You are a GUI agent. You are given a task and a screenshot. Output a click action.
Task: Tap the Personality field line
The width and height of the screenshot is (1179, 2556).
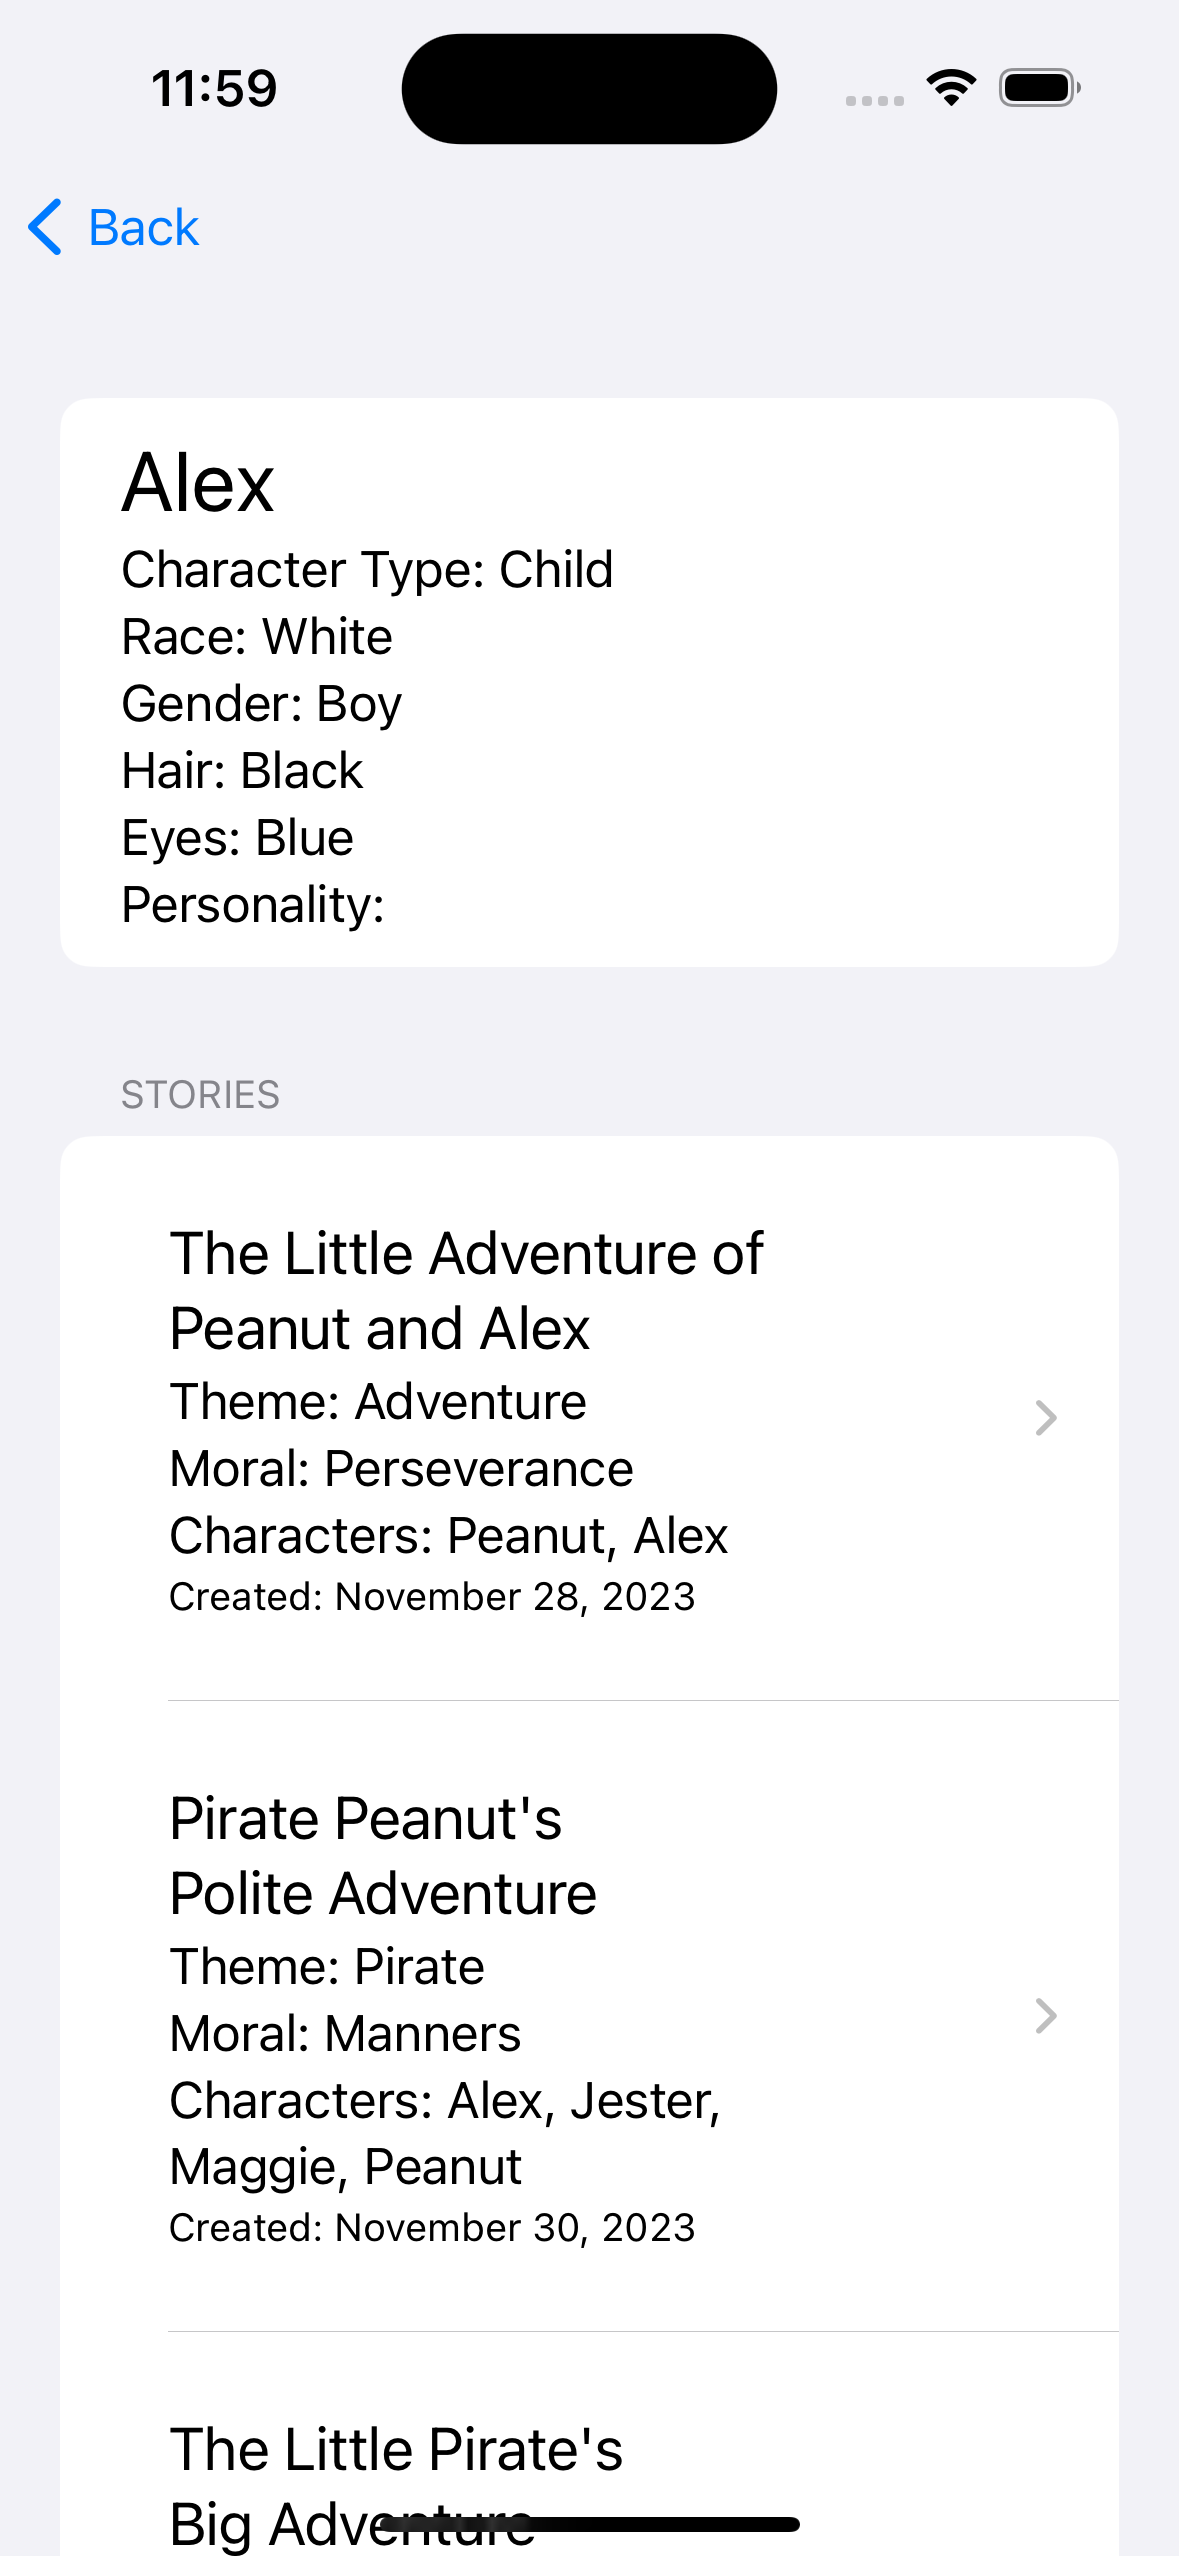(x=253, y=905)
